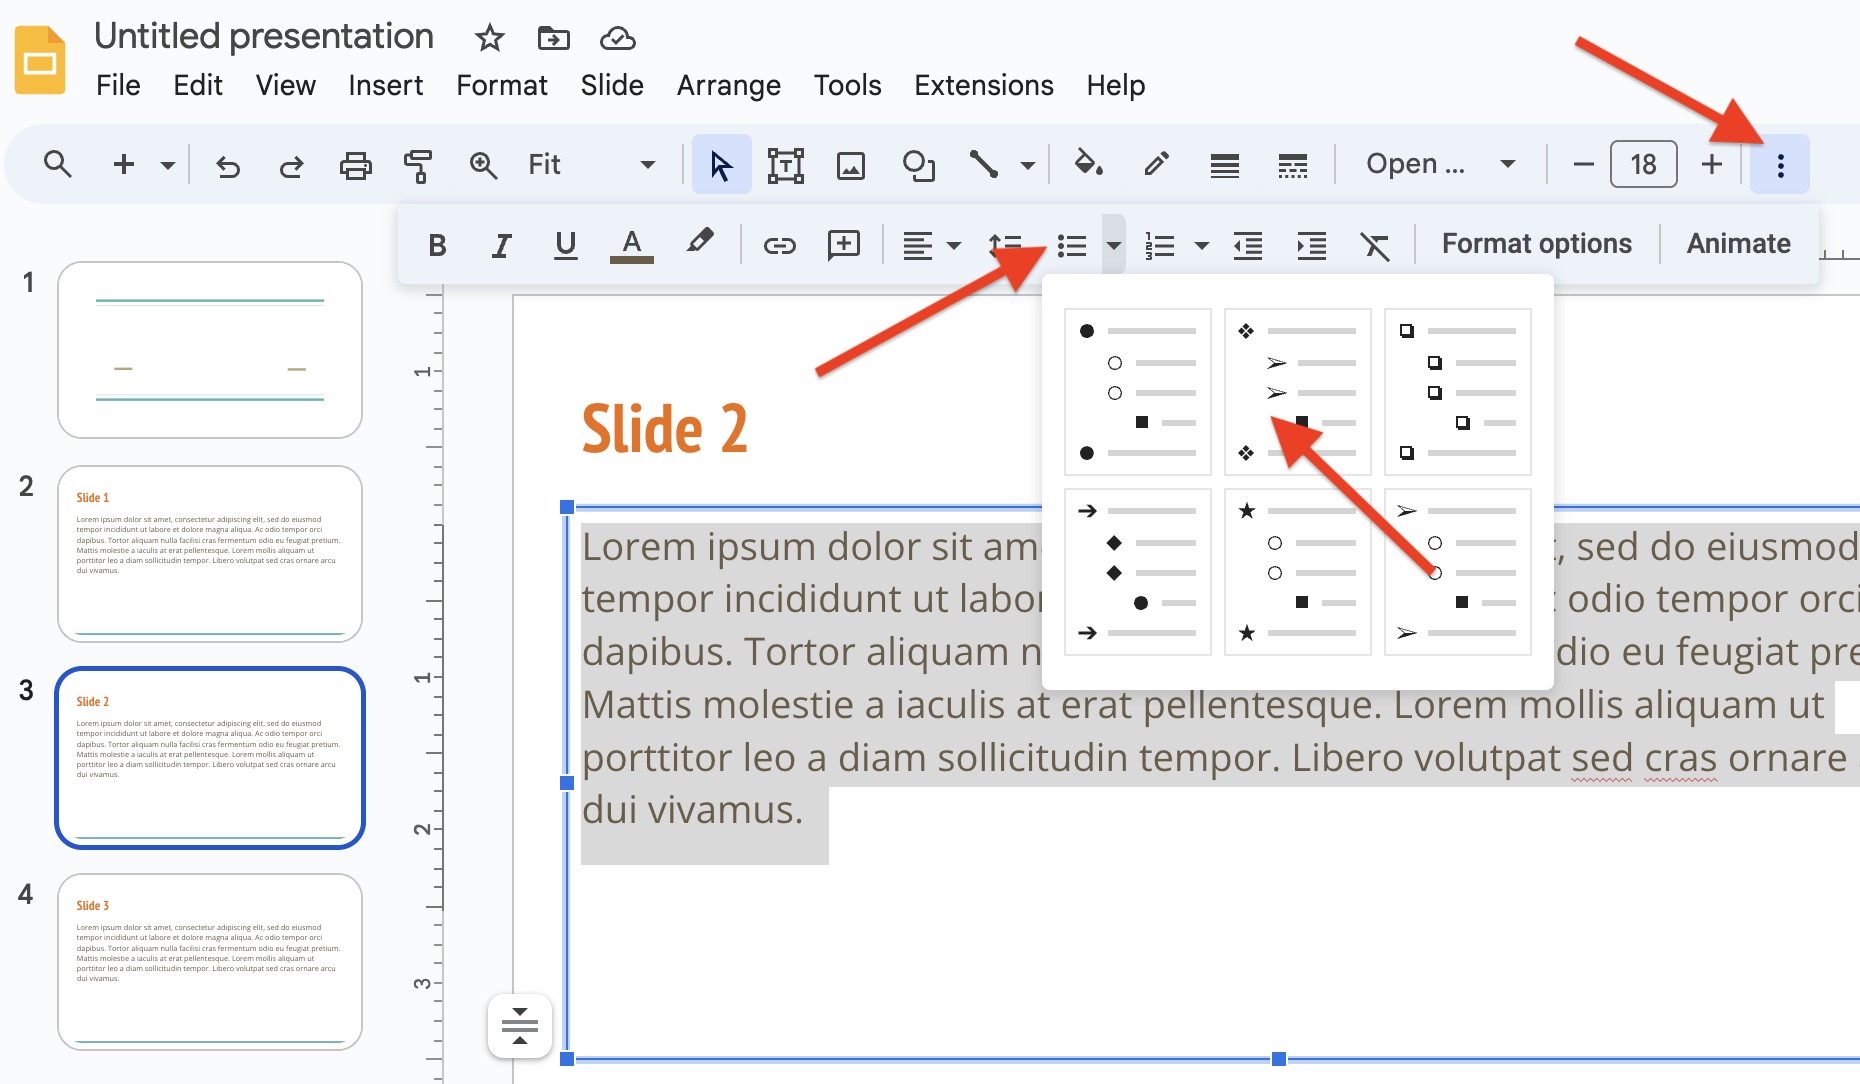Select the Slide 3 thumbnail

click(x=210, y=960)
